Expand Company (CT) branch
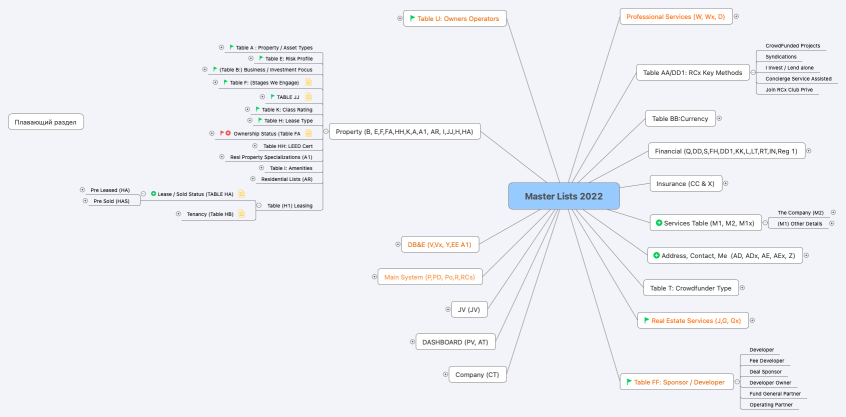846x417 pixels. pyautogui.click(x=446, y=374)
